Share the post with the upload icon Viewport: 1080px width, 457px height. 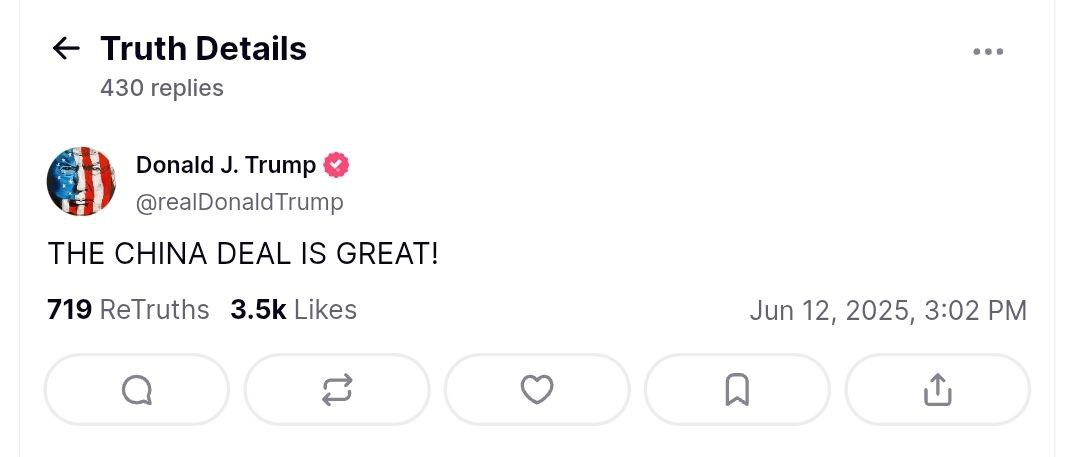pyautogui.click(x=937, y=390)
